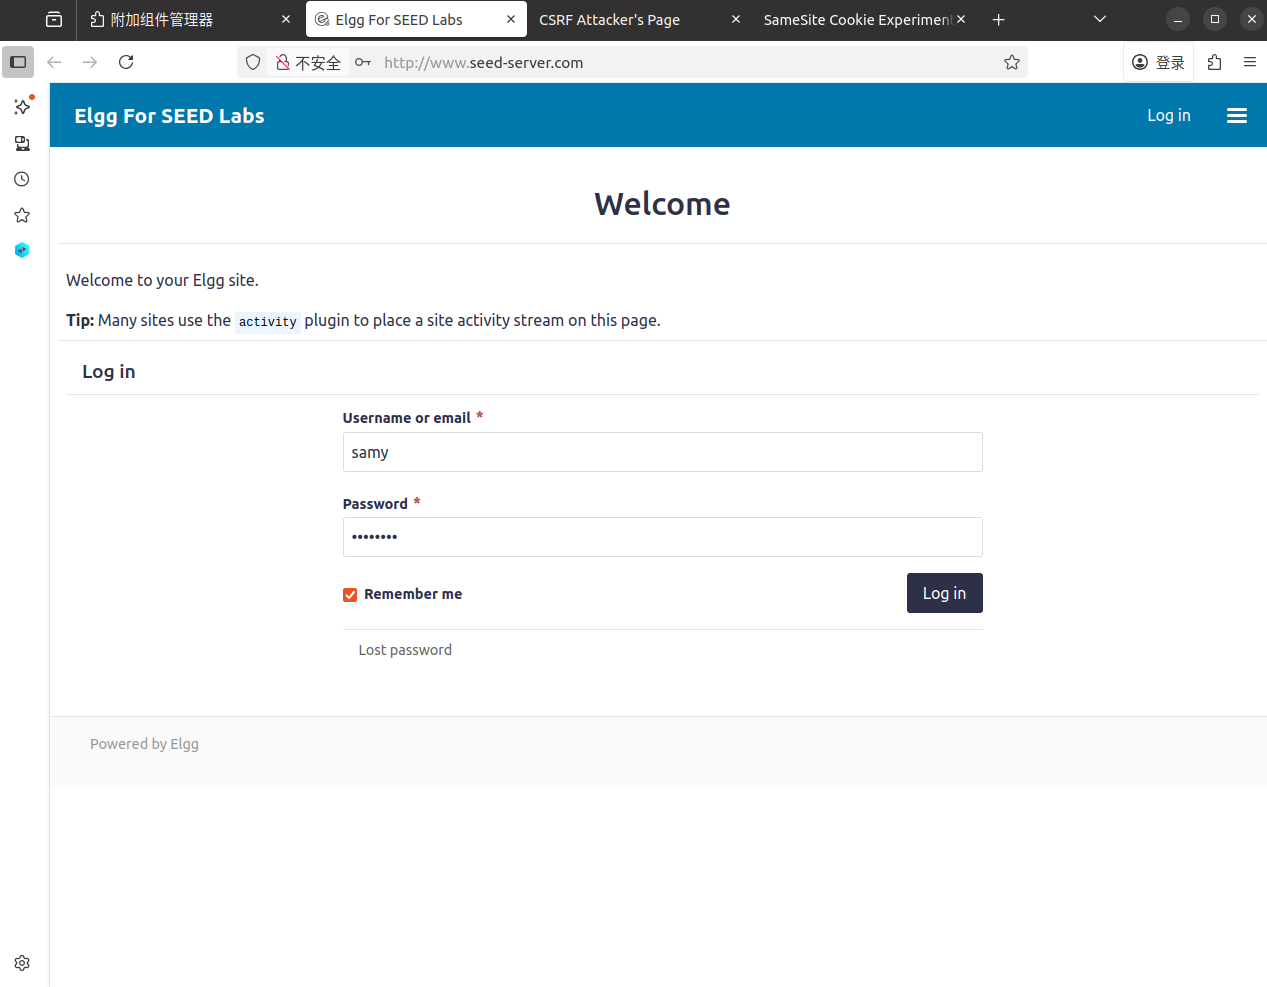The width and height of the screenshot is (1267, 987).
Task: Click 'Welcome to your Elgg site.' text
Action: [x=162, y=280]
